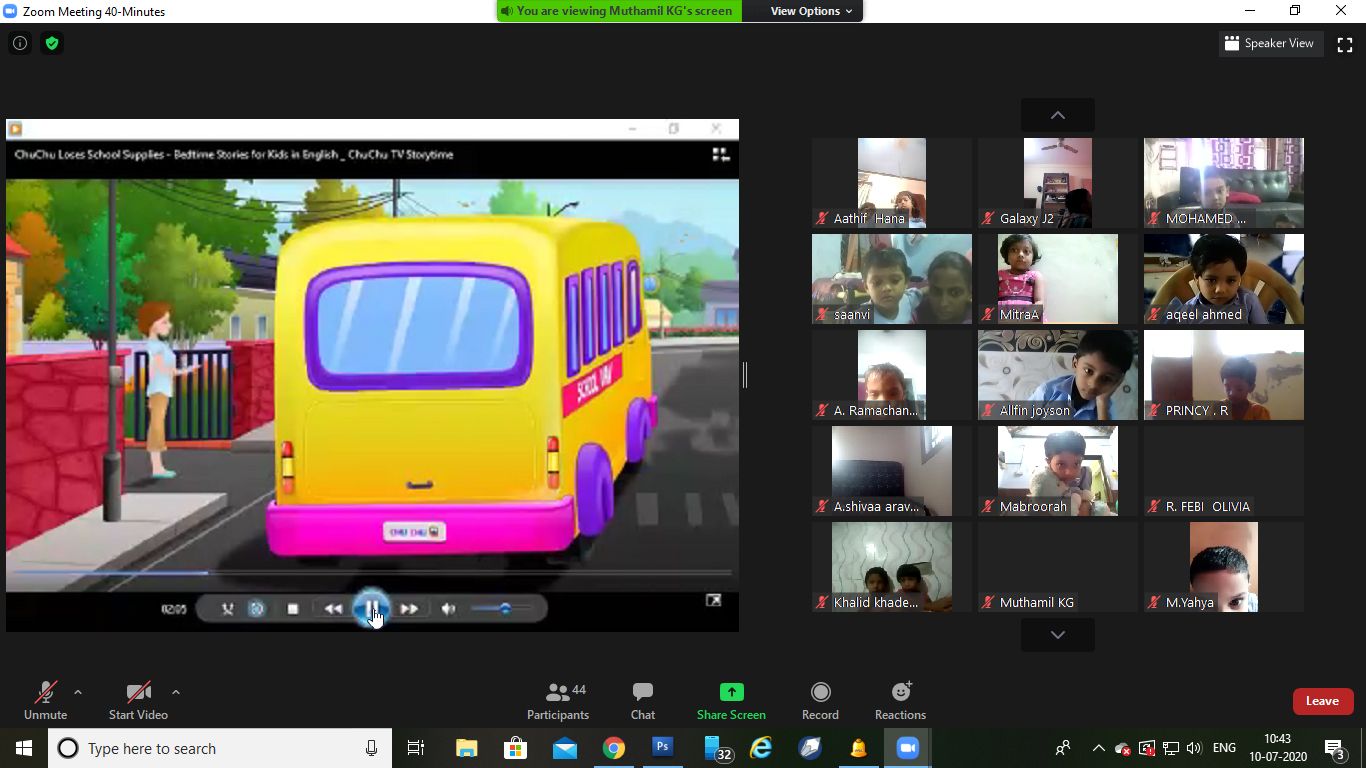
Task: Open audio options arrow beside Unmute
Action: pos(78,692)
